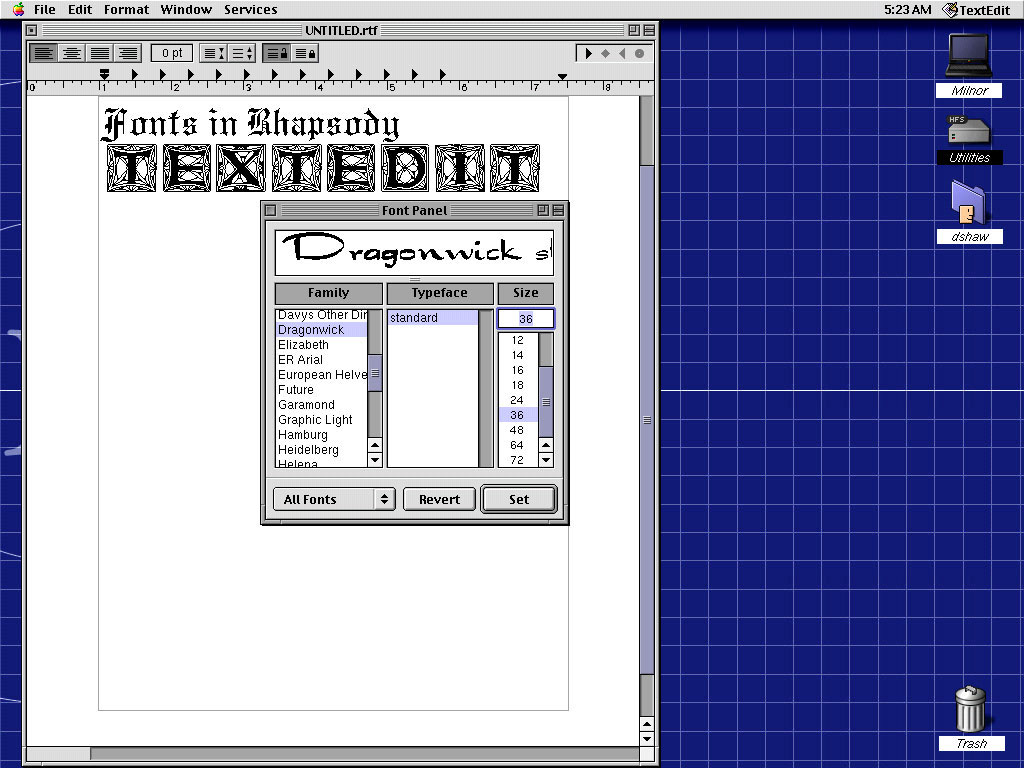Click the Size column header
The width and height of the screenshot is (1024, 768).
(526, 293)
